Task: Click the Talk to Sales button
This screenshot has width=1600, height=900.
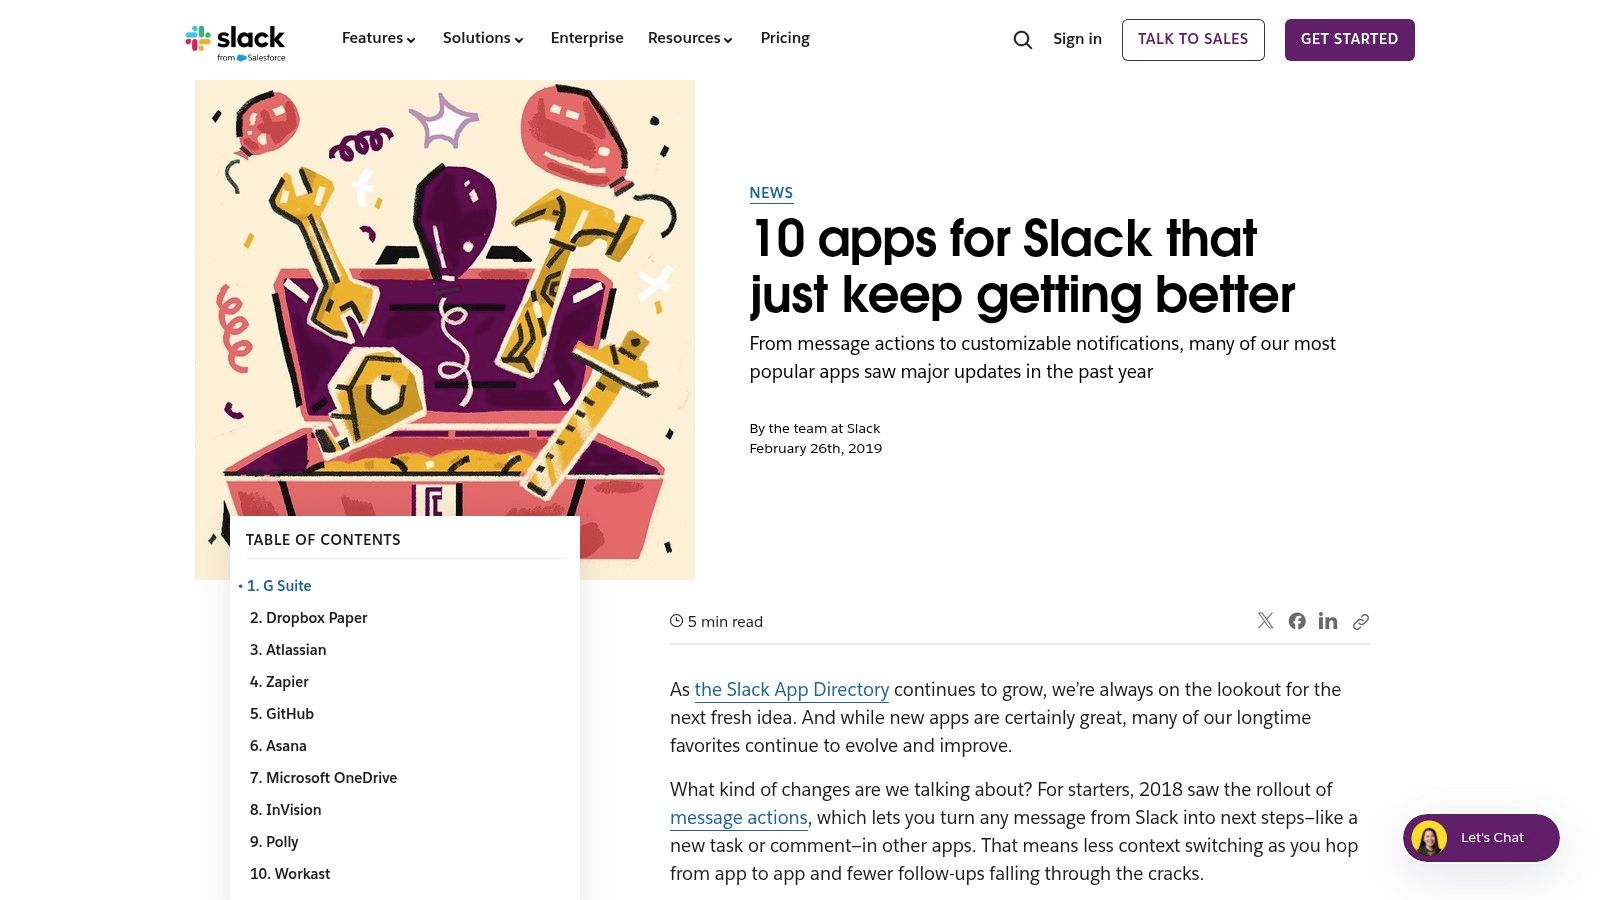Action: coord(1193,40)
